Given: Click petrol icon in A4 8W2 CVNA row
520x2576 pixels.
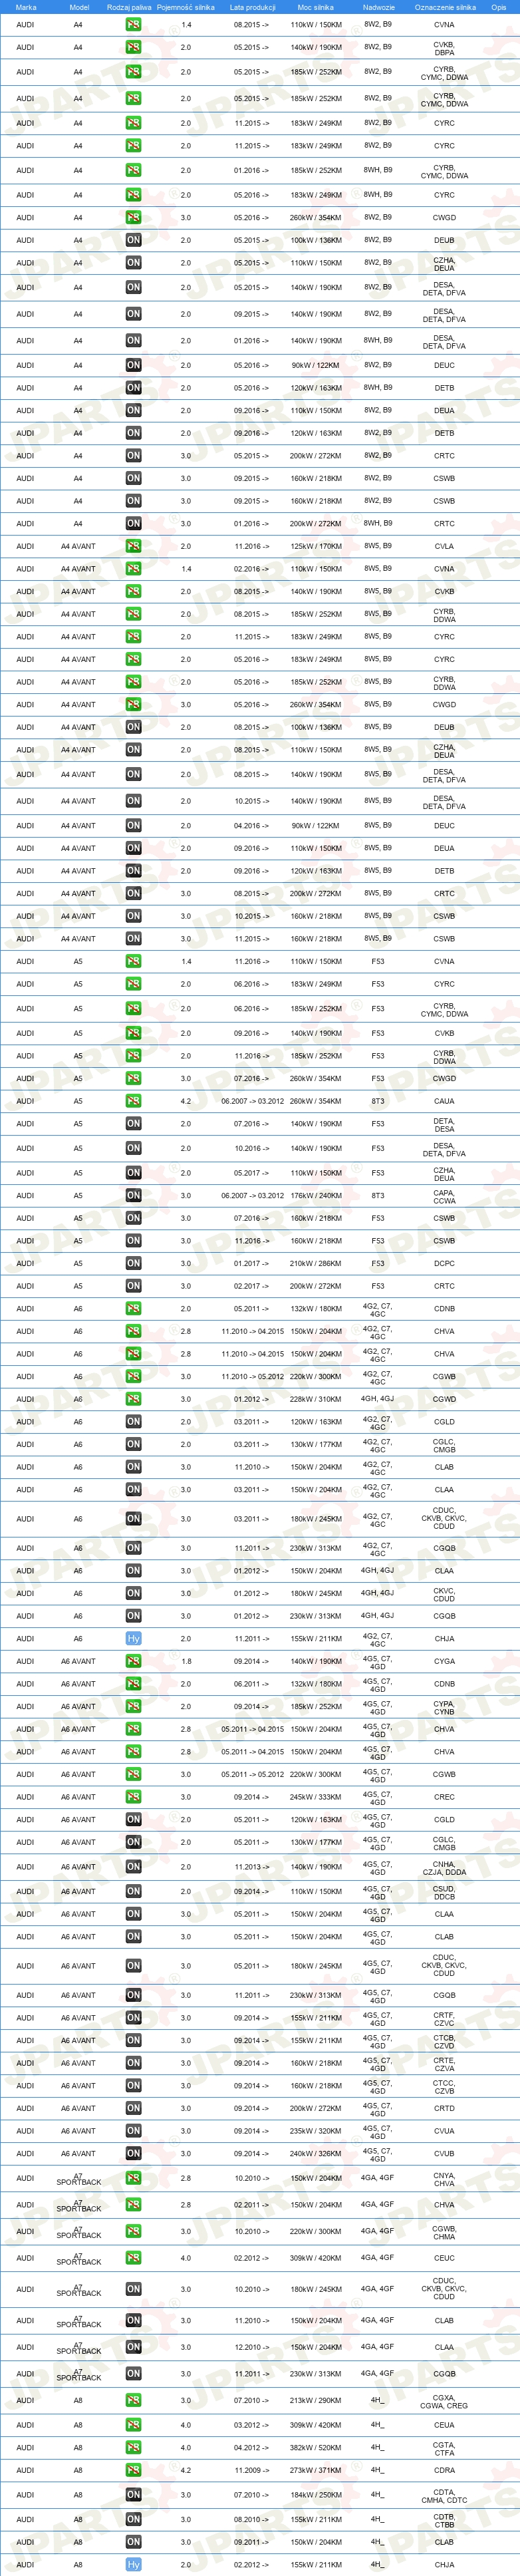Looking at the screenshot, I should click(x=133, y=24).
